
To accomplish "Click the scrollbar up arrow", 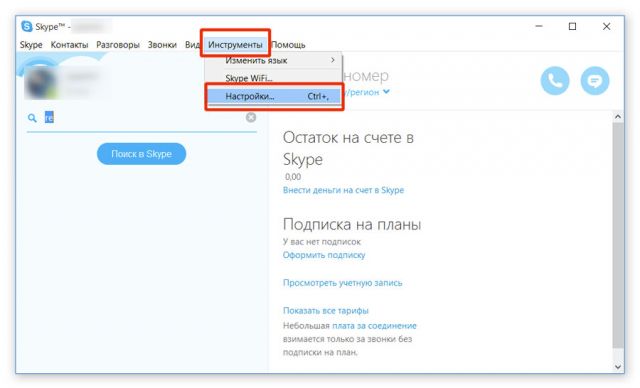I will (x=618, y=117).
